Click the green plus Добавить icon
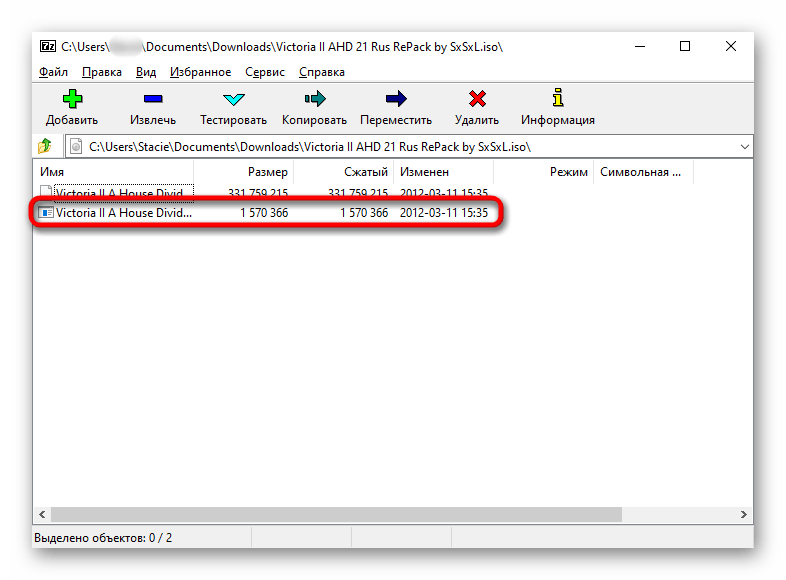 72,99
